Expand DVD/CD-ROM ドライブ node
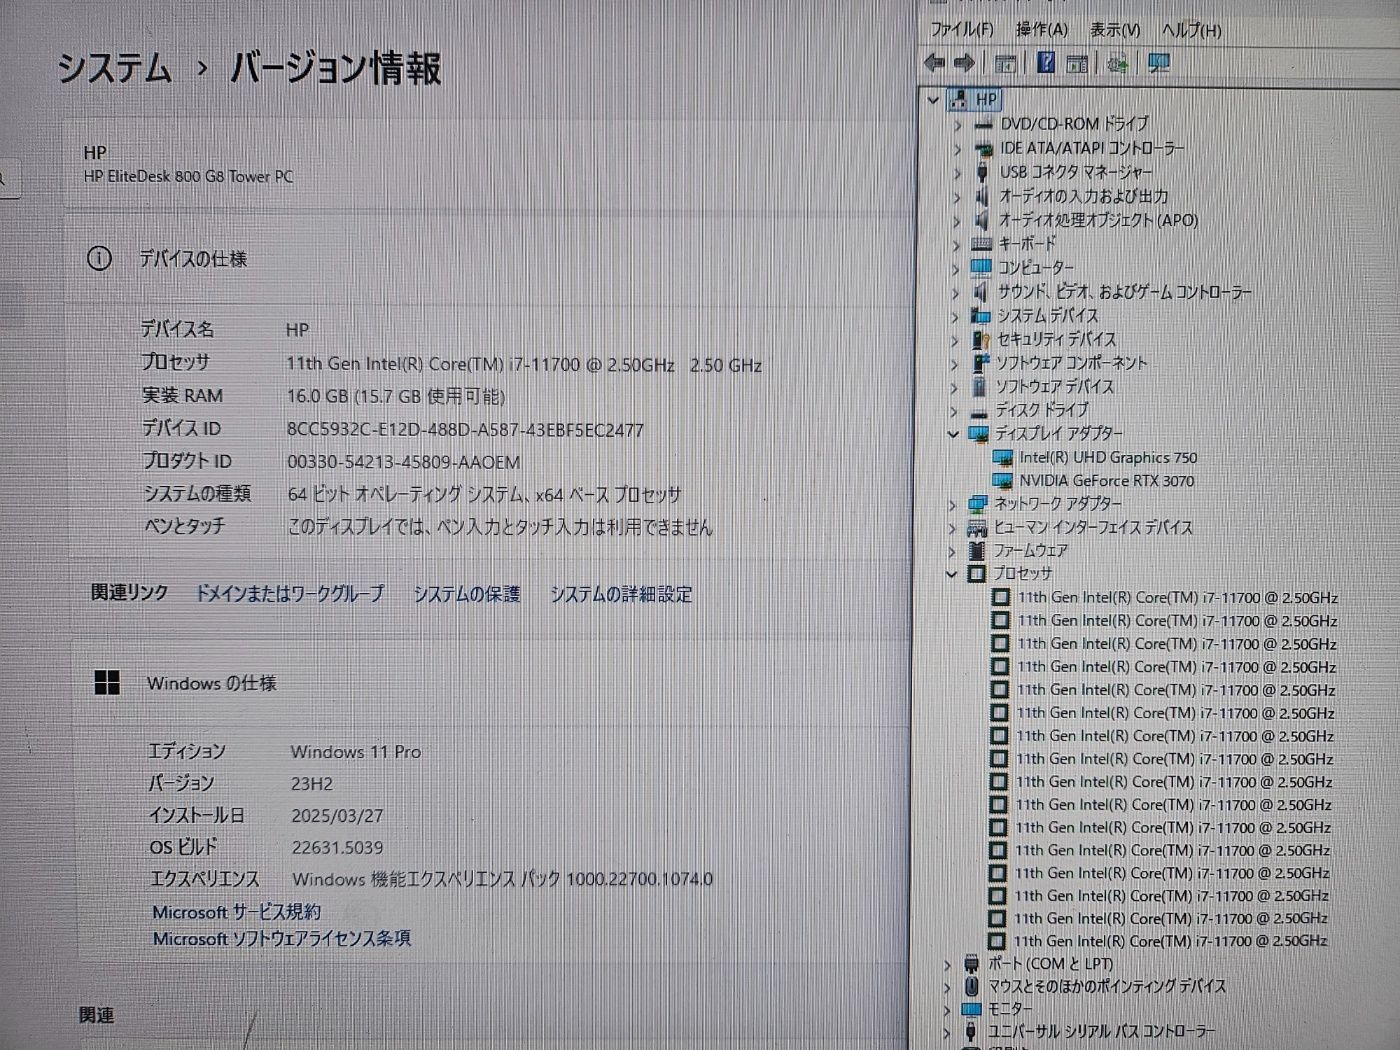 pyautogui.click(x=957, y=125)
